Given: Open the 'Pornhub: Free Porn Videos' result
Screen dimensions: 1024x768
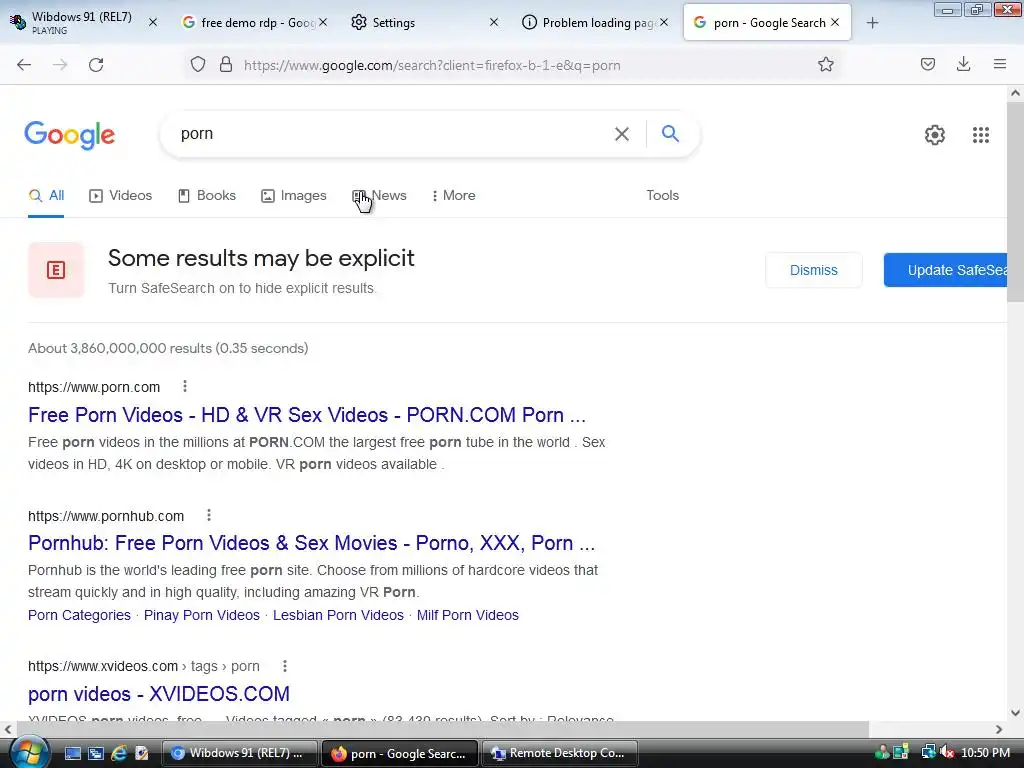Looking at the screenshot, I should coord(312,543).
